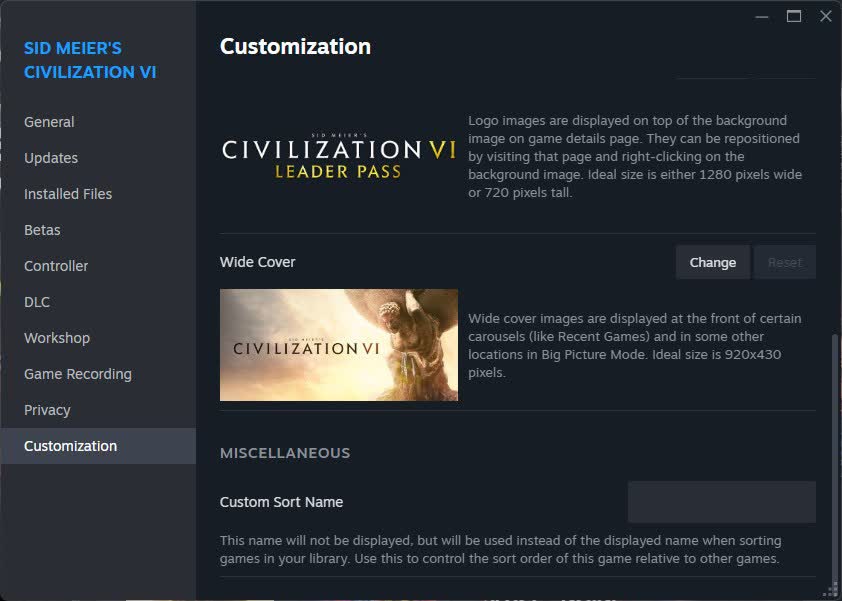Image resolution: width=842 pixels, height=601 pixels.
Task: Switch to the Betas section
Action: [42, 229]
